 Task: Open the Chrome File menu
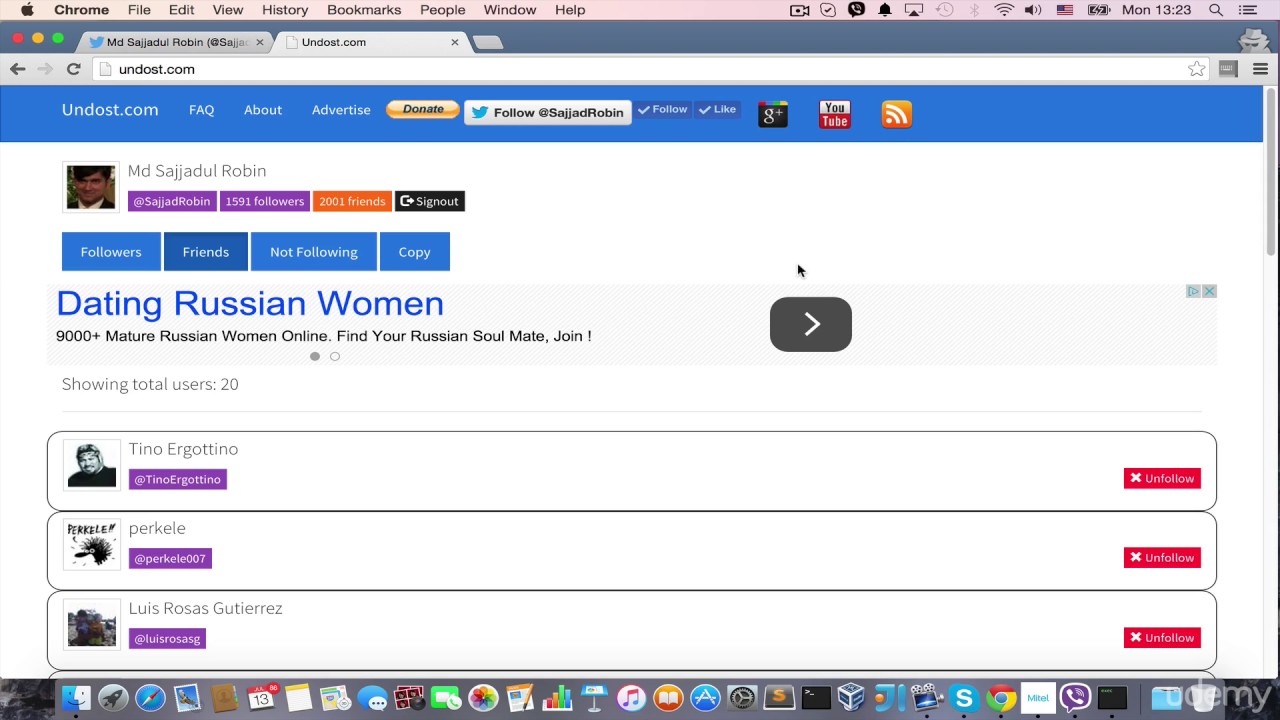click(139, 10)
